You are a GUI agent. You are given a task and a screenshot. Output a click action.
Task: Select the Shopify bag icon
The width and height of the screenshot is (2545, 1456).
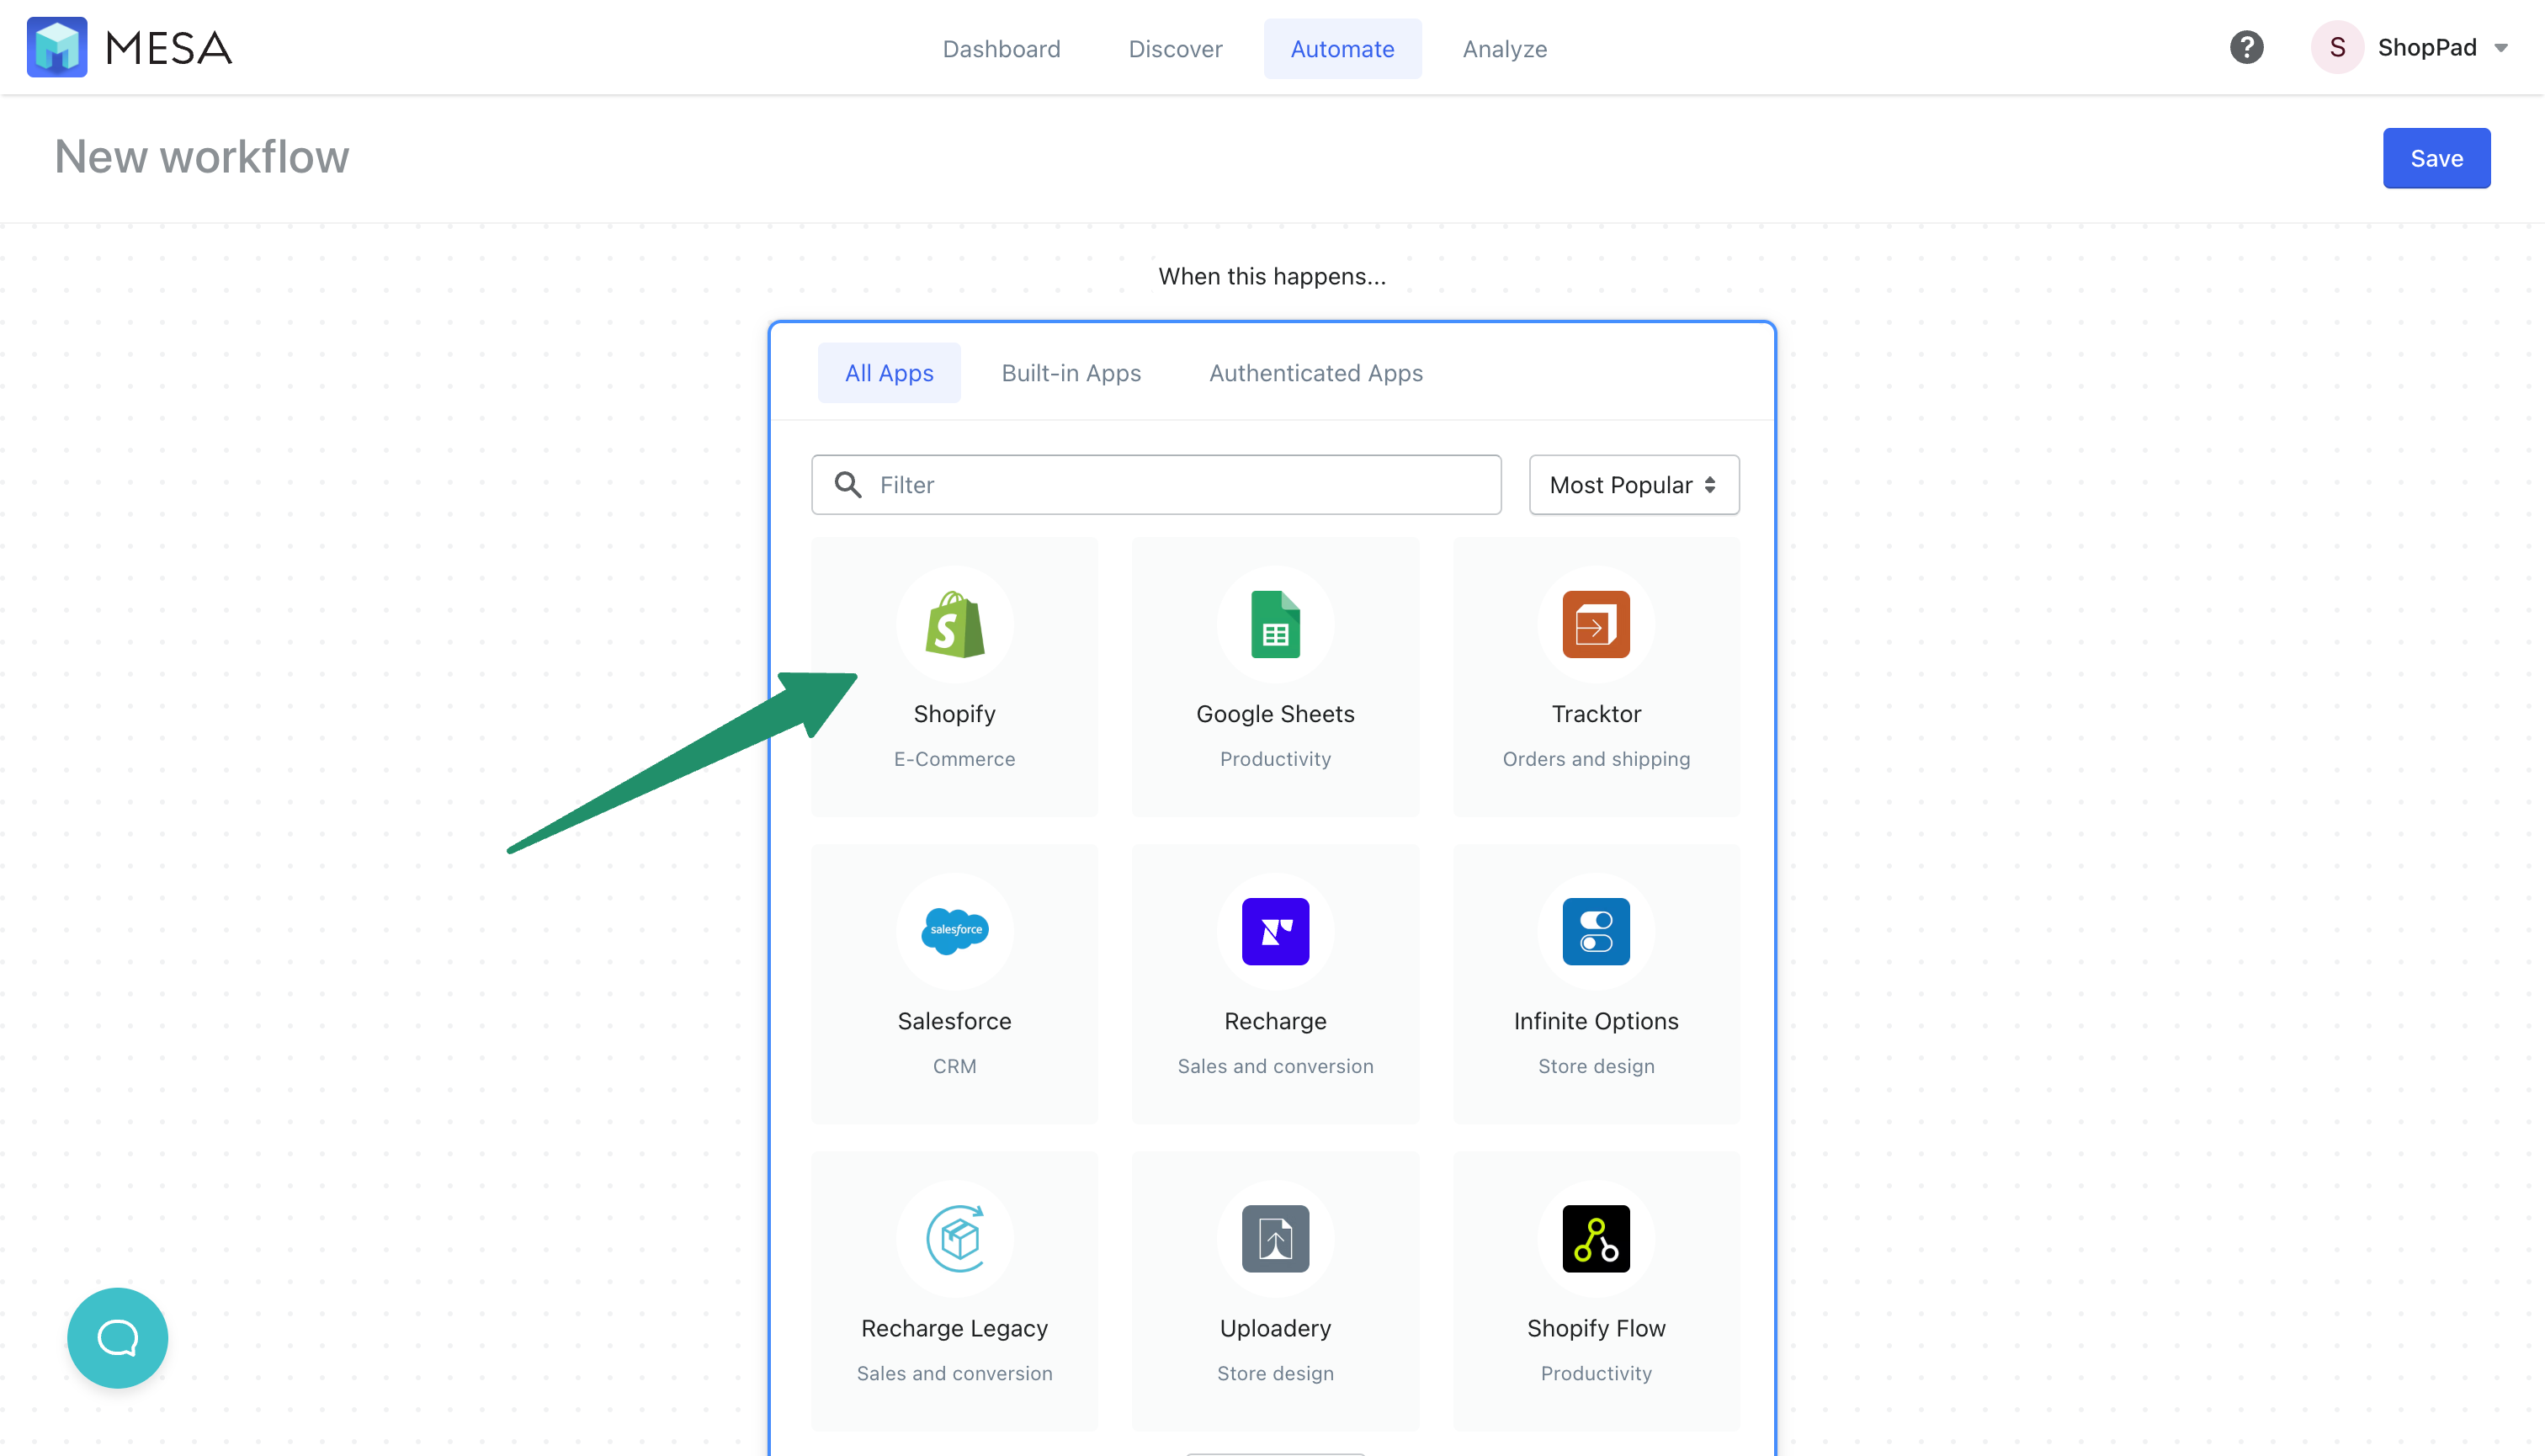pos(955,625)
